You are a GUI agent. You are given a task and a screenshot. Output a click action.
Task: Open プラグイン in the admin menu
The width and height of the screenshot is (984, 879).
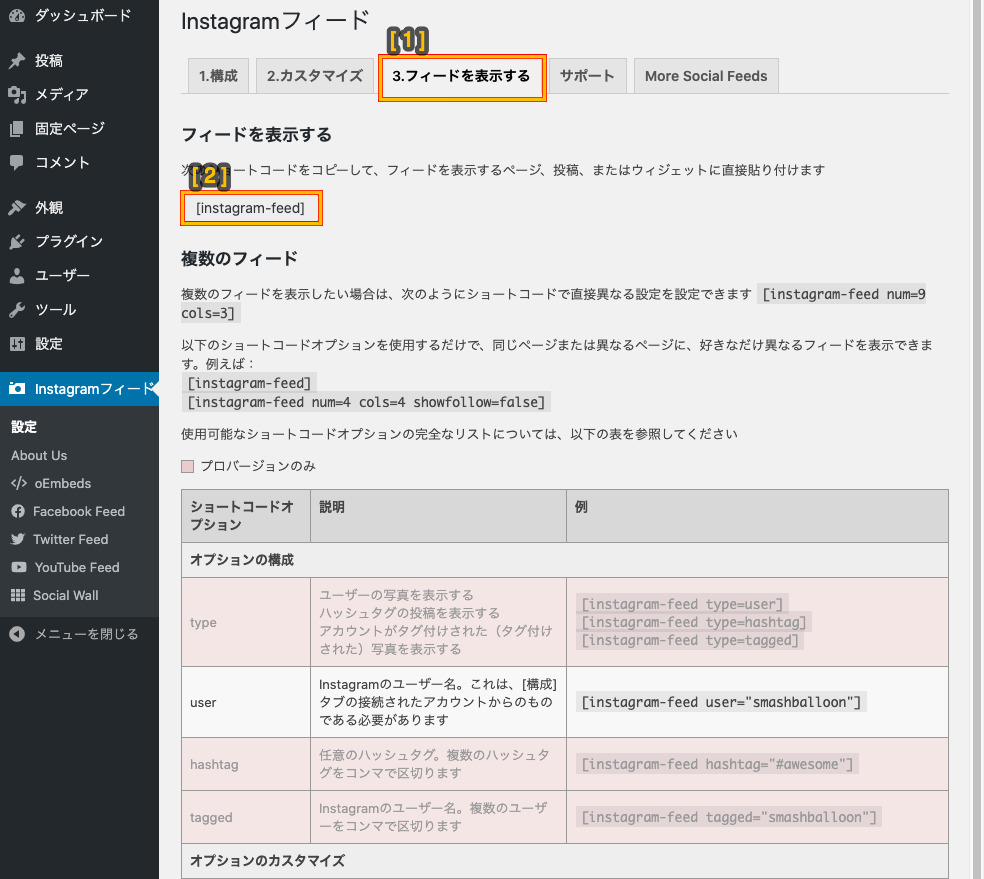[79, 242]
